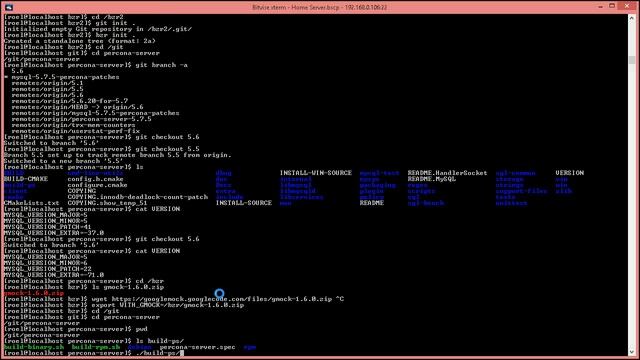Click 'COPYING.innodb-deadlock-count-patch' file name
The height and width of the screenshot is (360, 640).
click(x=138, y=197)
